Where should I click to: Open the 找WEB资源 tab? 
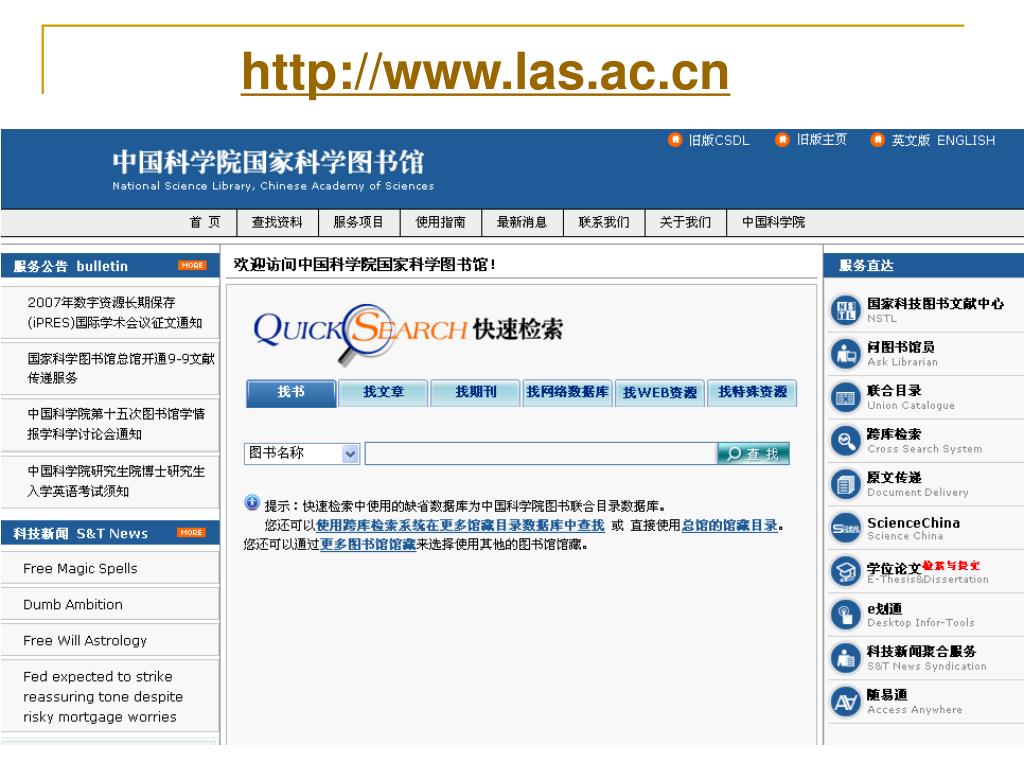pos(660,392)
